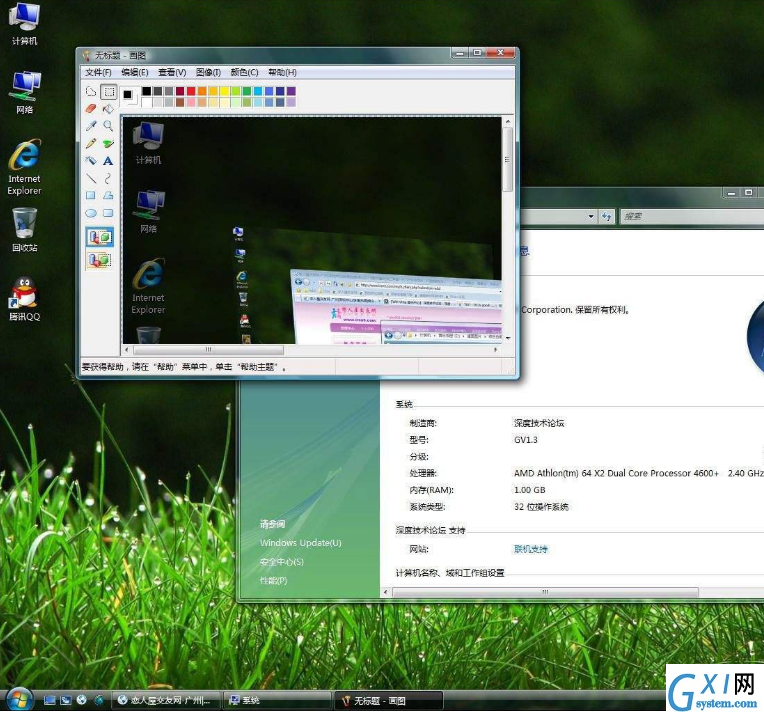Choose the Eraser tool in Paint
The height and width of the screenshot is (712, 764).
click(x=91, y=109)
